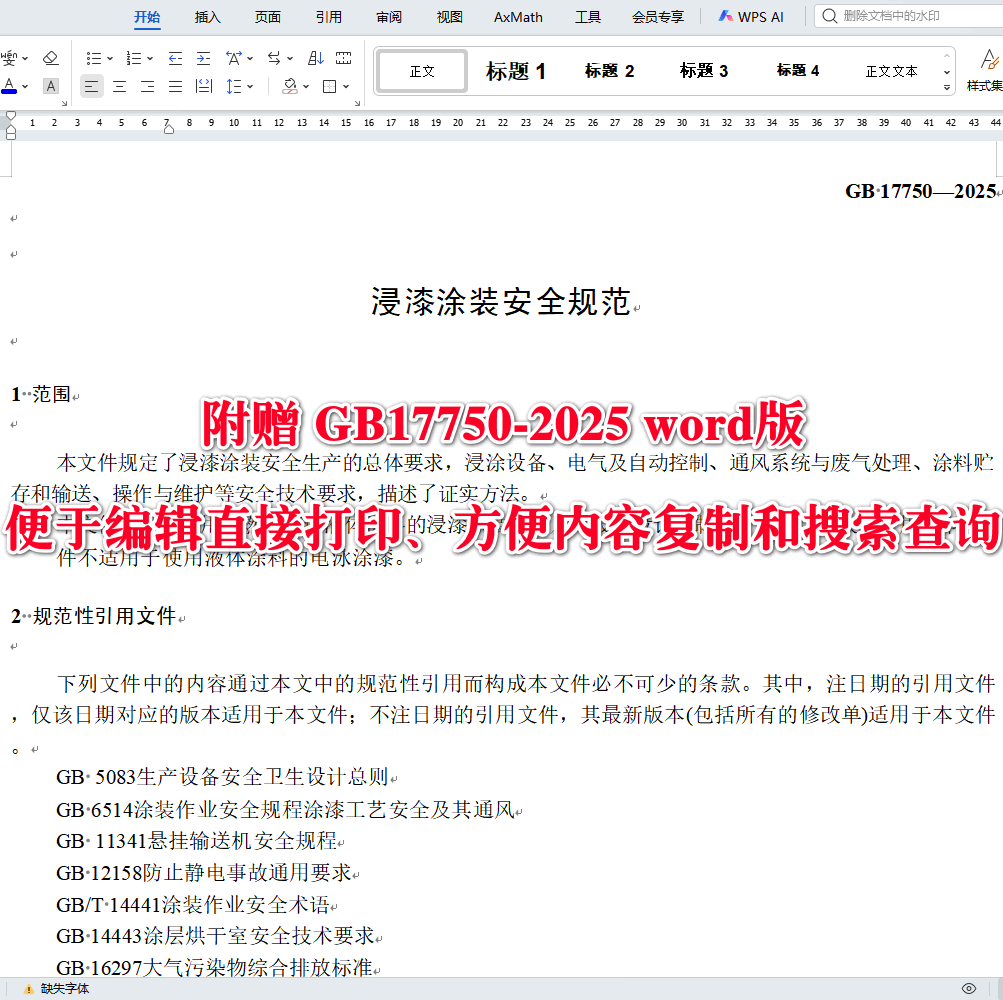This screenshot has width=1003, height=1000.
Task: Select the bullet list icon
Action: [x=93, y=58]
